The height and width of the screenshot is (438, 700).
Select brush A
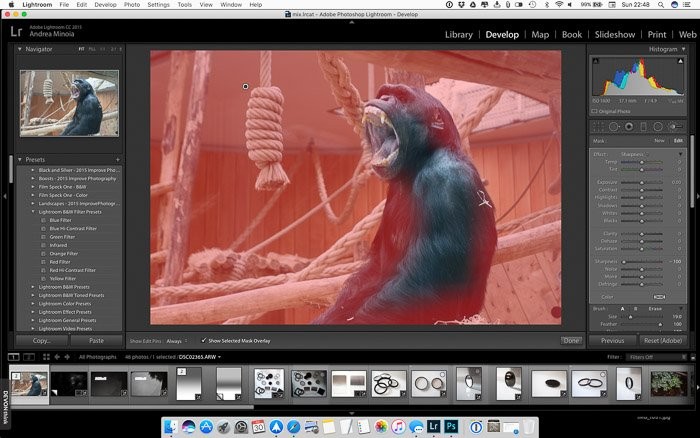click(622, 309)
